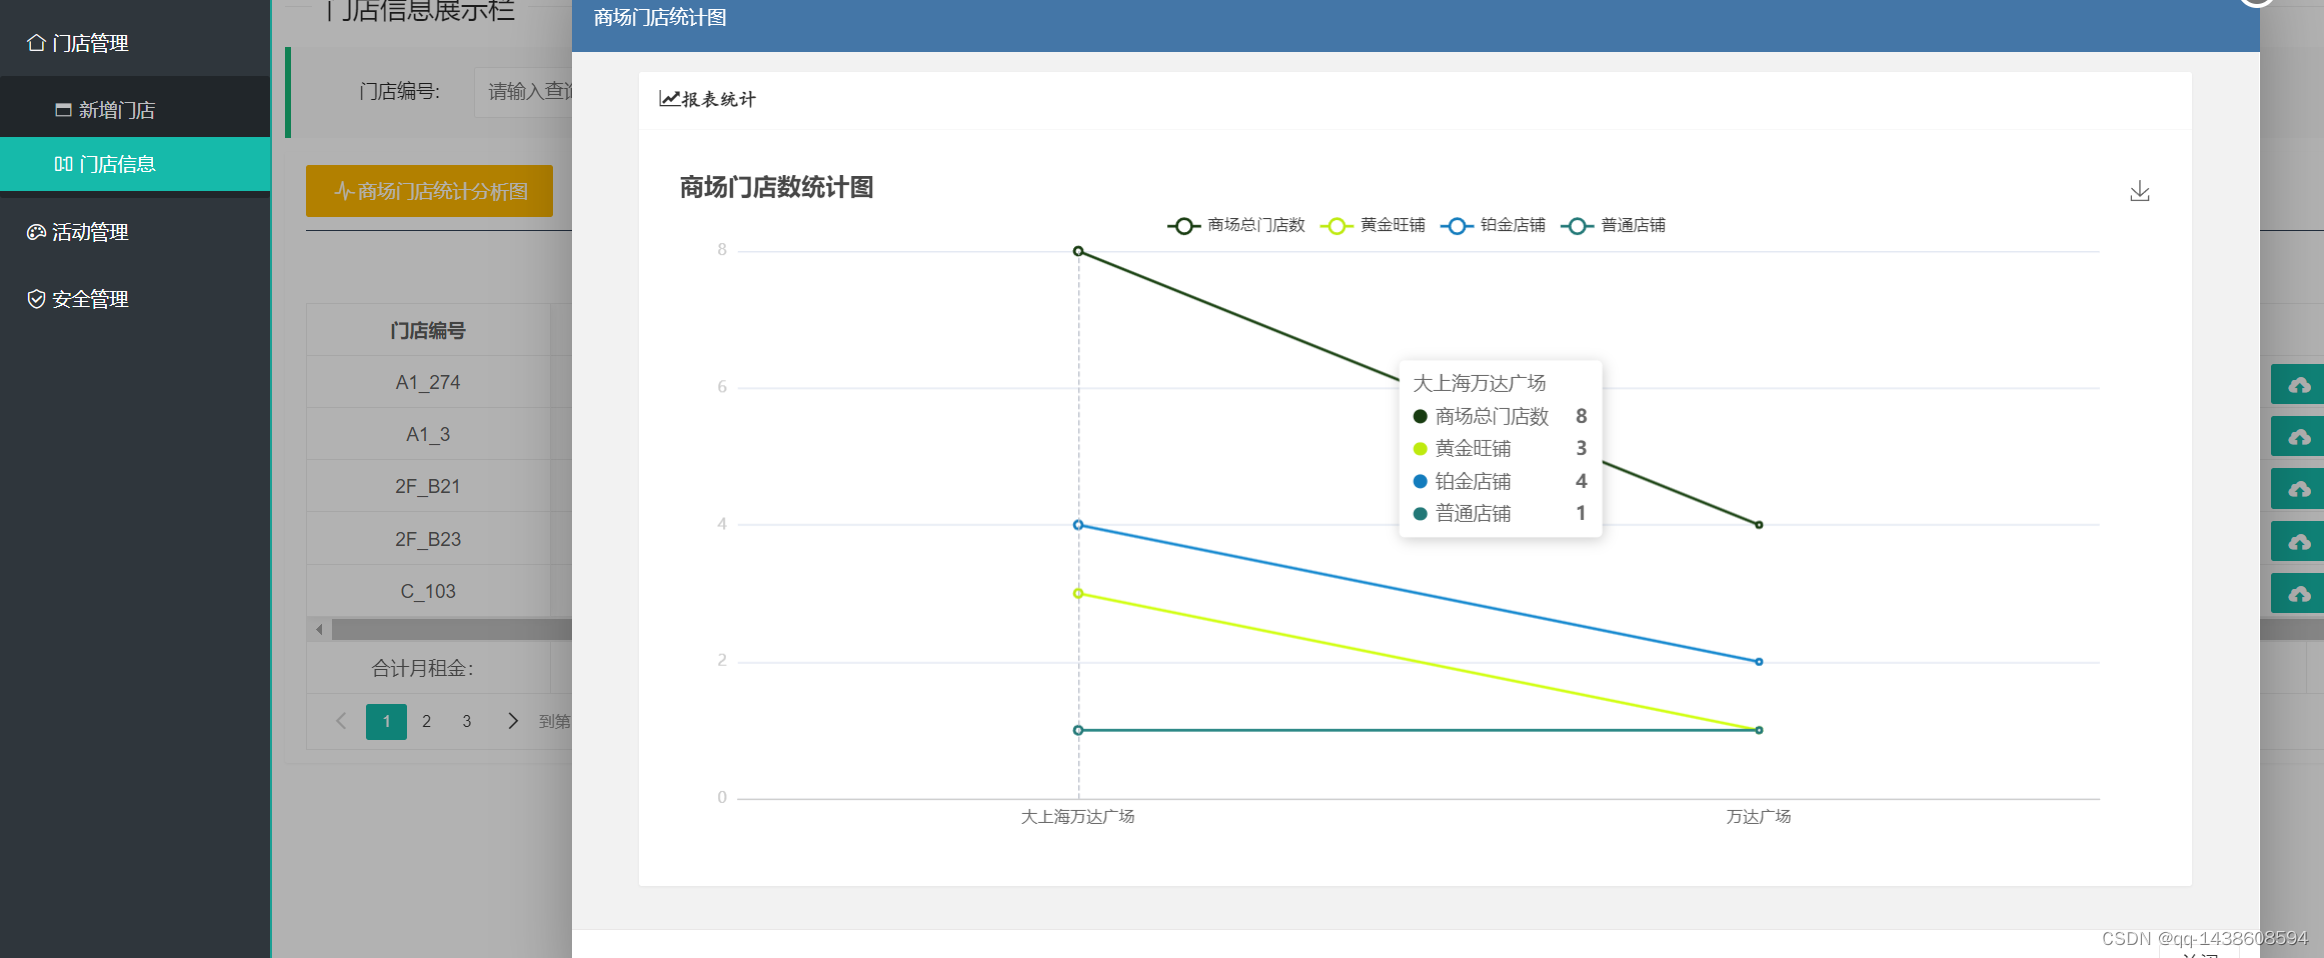2324x958 pixels.
Task: Click table cell 2F_B21
Action: pyautogui.click(x=428, y=486)
